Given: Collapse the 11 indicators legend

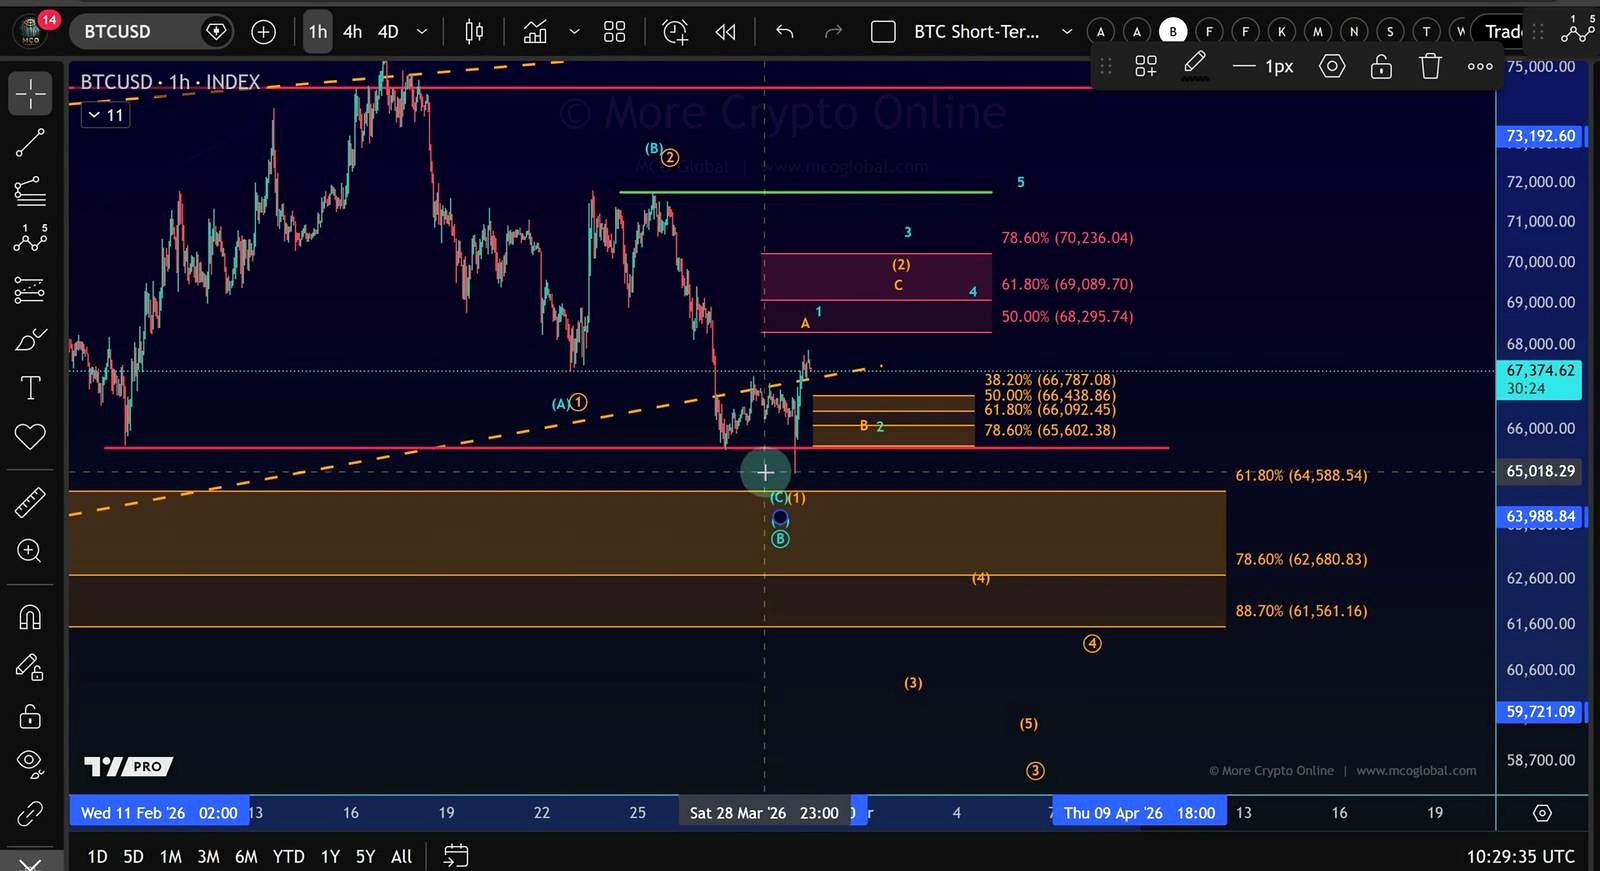Looking at the screenshot, I should point(105,115).
